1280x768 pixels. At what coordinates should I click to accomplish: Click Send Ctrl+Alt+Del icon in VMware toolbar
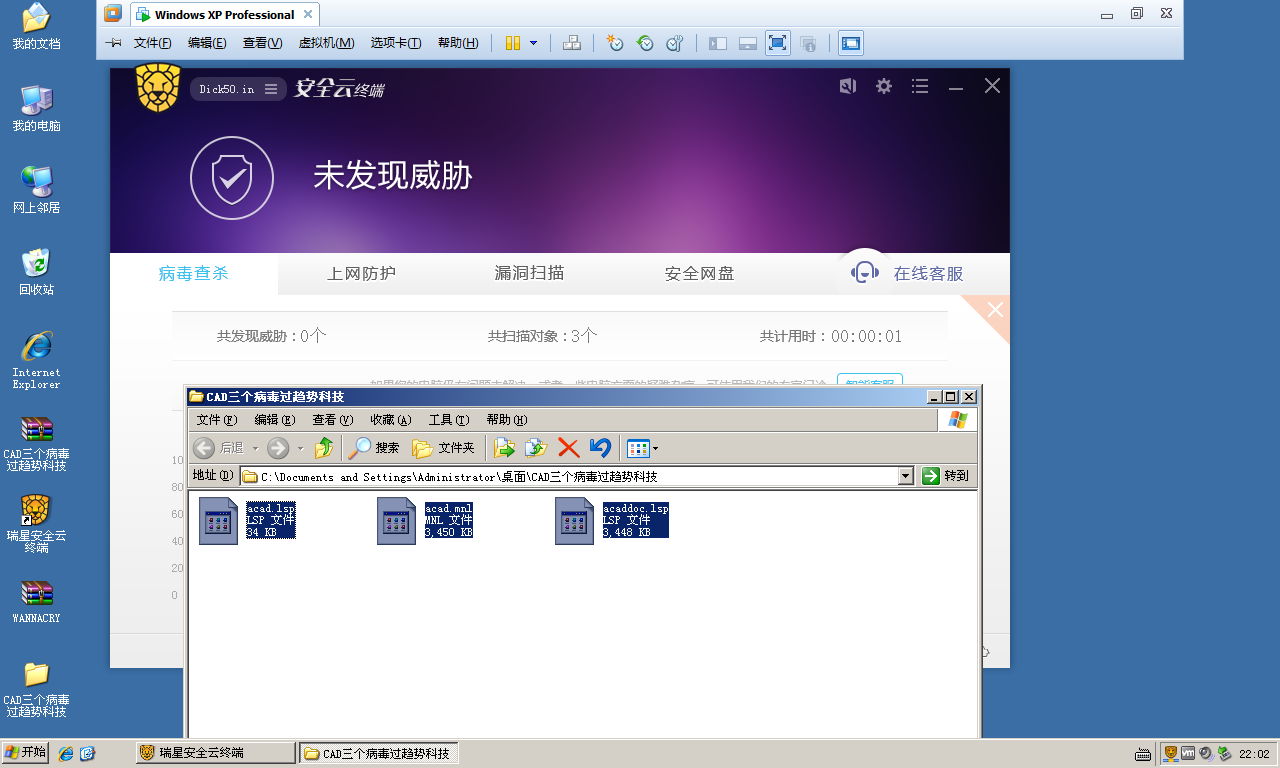click(572, 43)
